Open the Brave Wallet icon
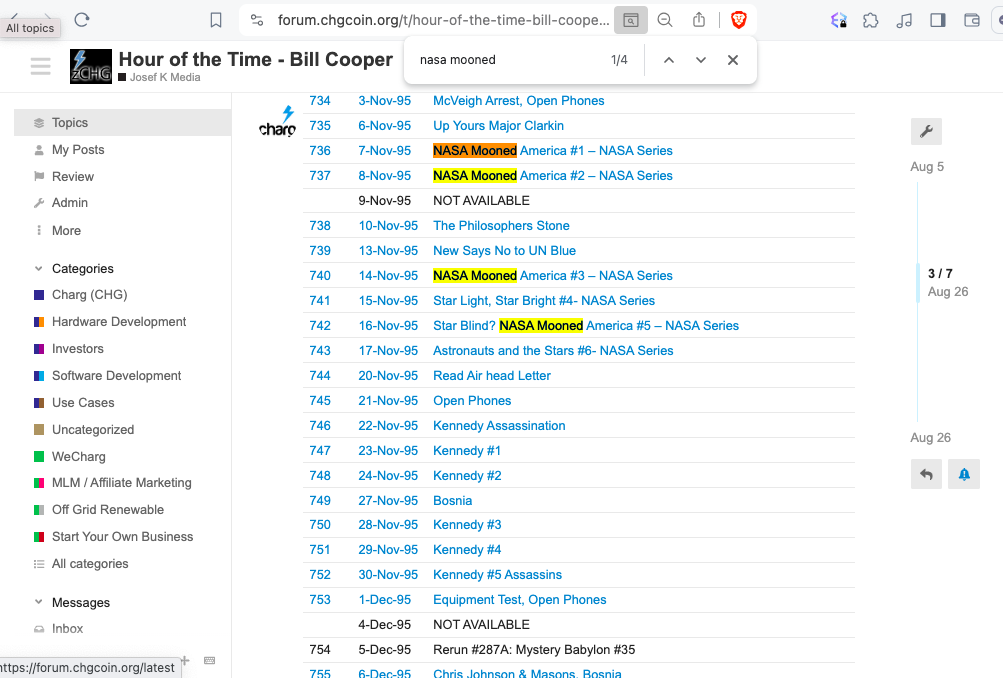Screen dimensions: 1003x678 [972, 20]
